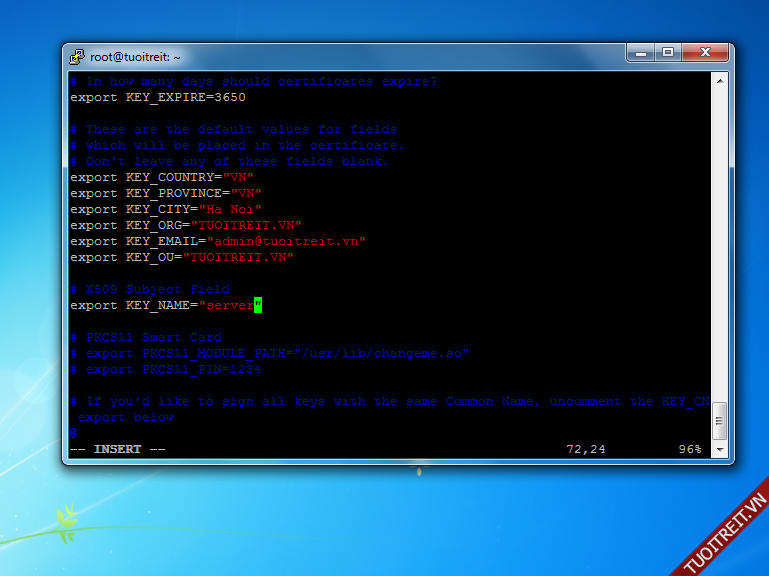The width and height of the screenshot is (769, 576).
Task: Click the green cursor after "server"
Action: click(x=257, y=305)
